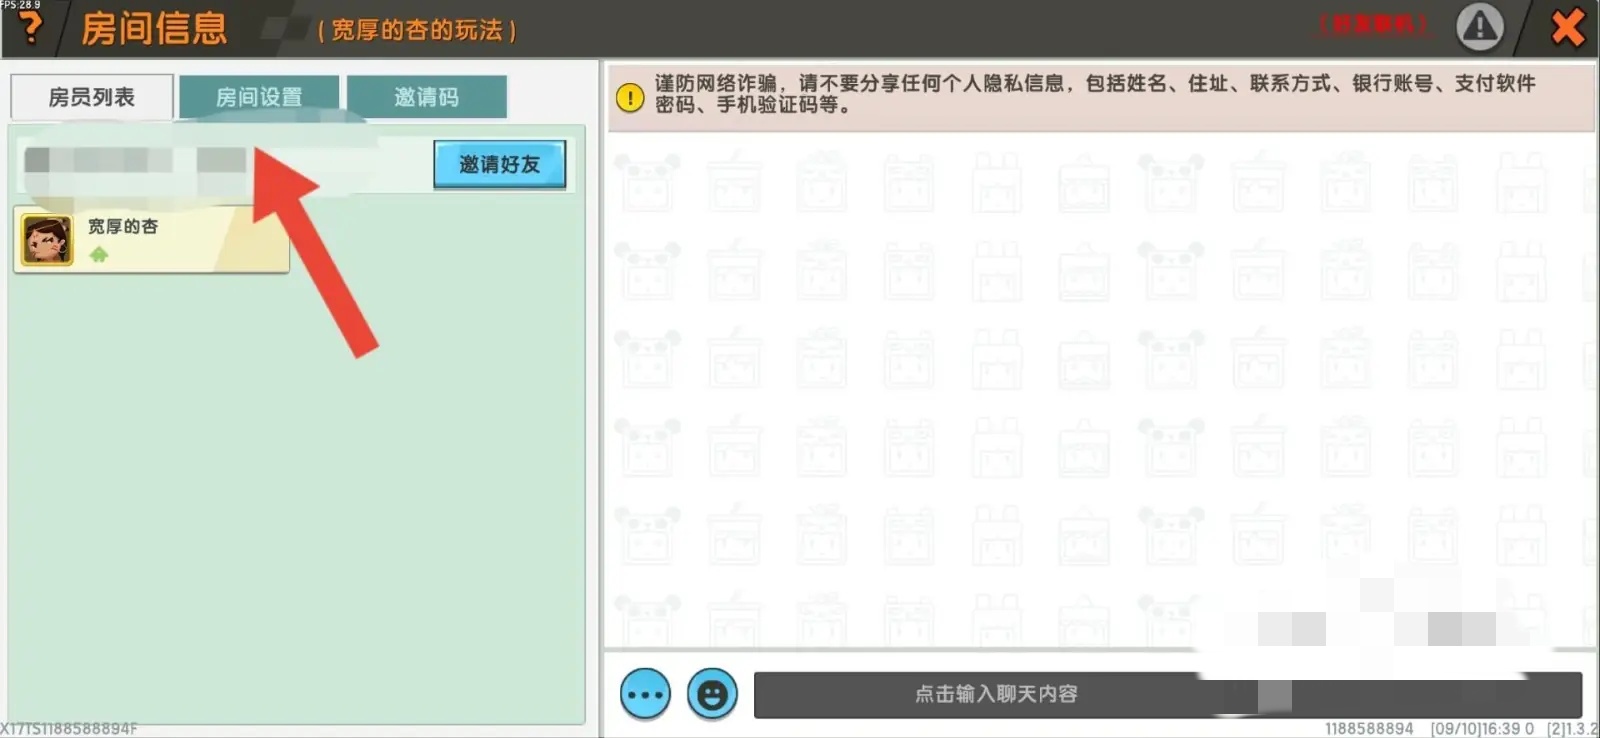Image resolution: width=1600 pixels, height=738 pixels.
Task: Click the red text beside report icon
Action: [x=1374, y=25]
